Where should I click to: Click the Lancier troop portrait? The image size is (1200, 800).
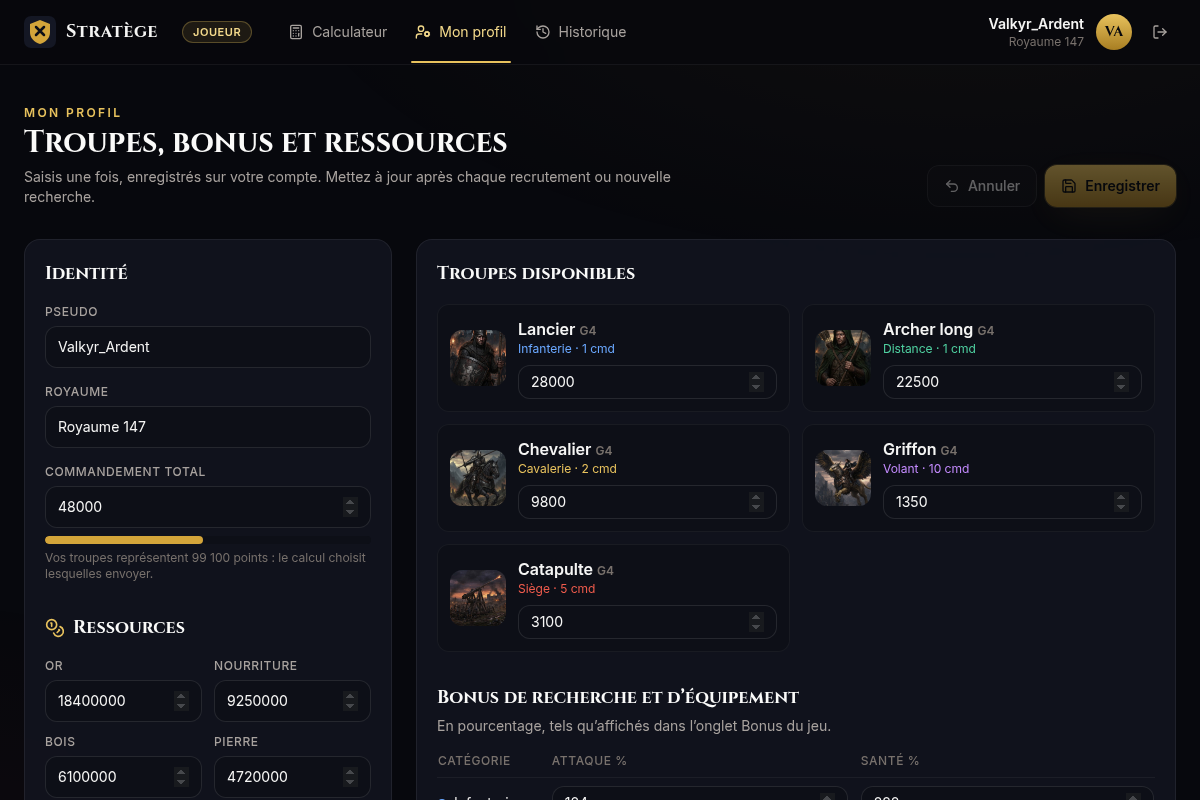coord(478,358)
